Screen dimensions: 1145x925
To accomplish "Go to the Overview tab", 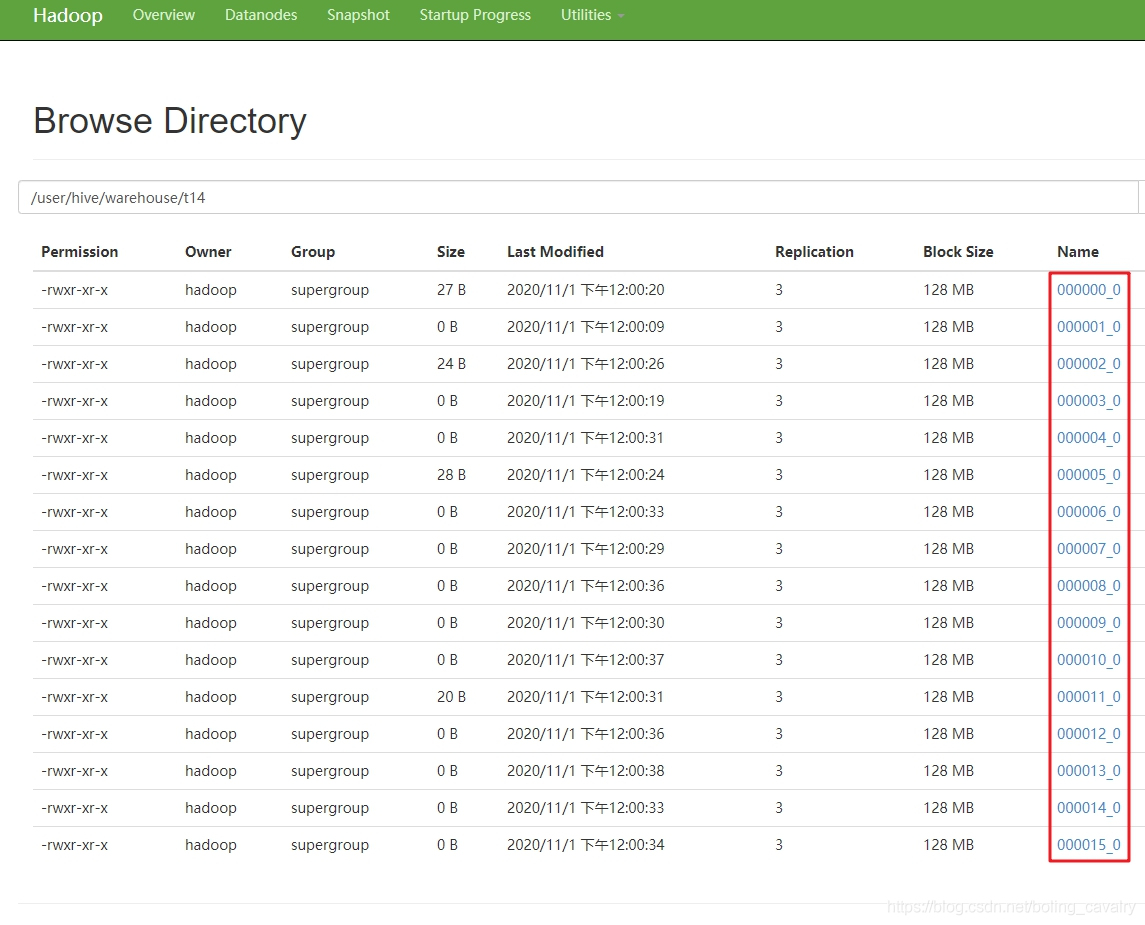I will pos(164,15).
